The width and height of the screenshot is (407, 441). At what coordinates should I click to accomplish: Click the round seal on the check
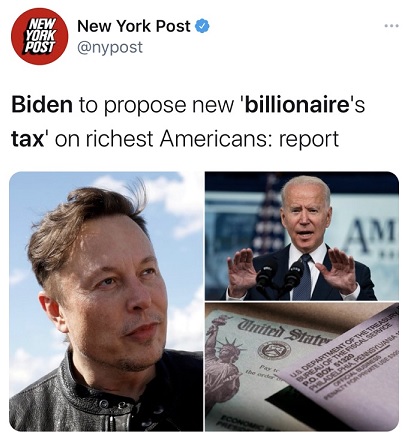(x=274, y=350)
